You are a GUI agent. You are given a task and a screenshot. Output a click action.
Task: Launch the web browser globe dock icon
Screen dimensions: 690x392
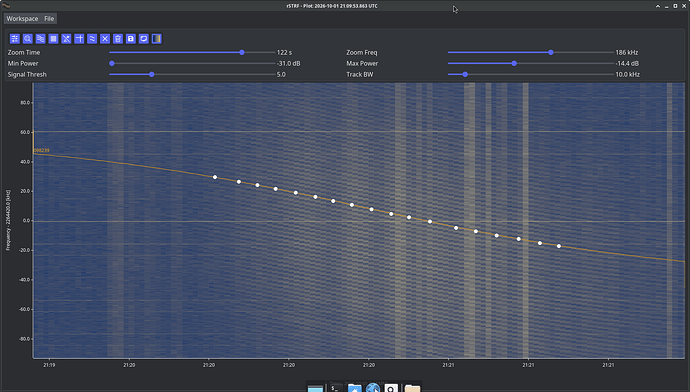pyautogui.click(x=373, y=388)
